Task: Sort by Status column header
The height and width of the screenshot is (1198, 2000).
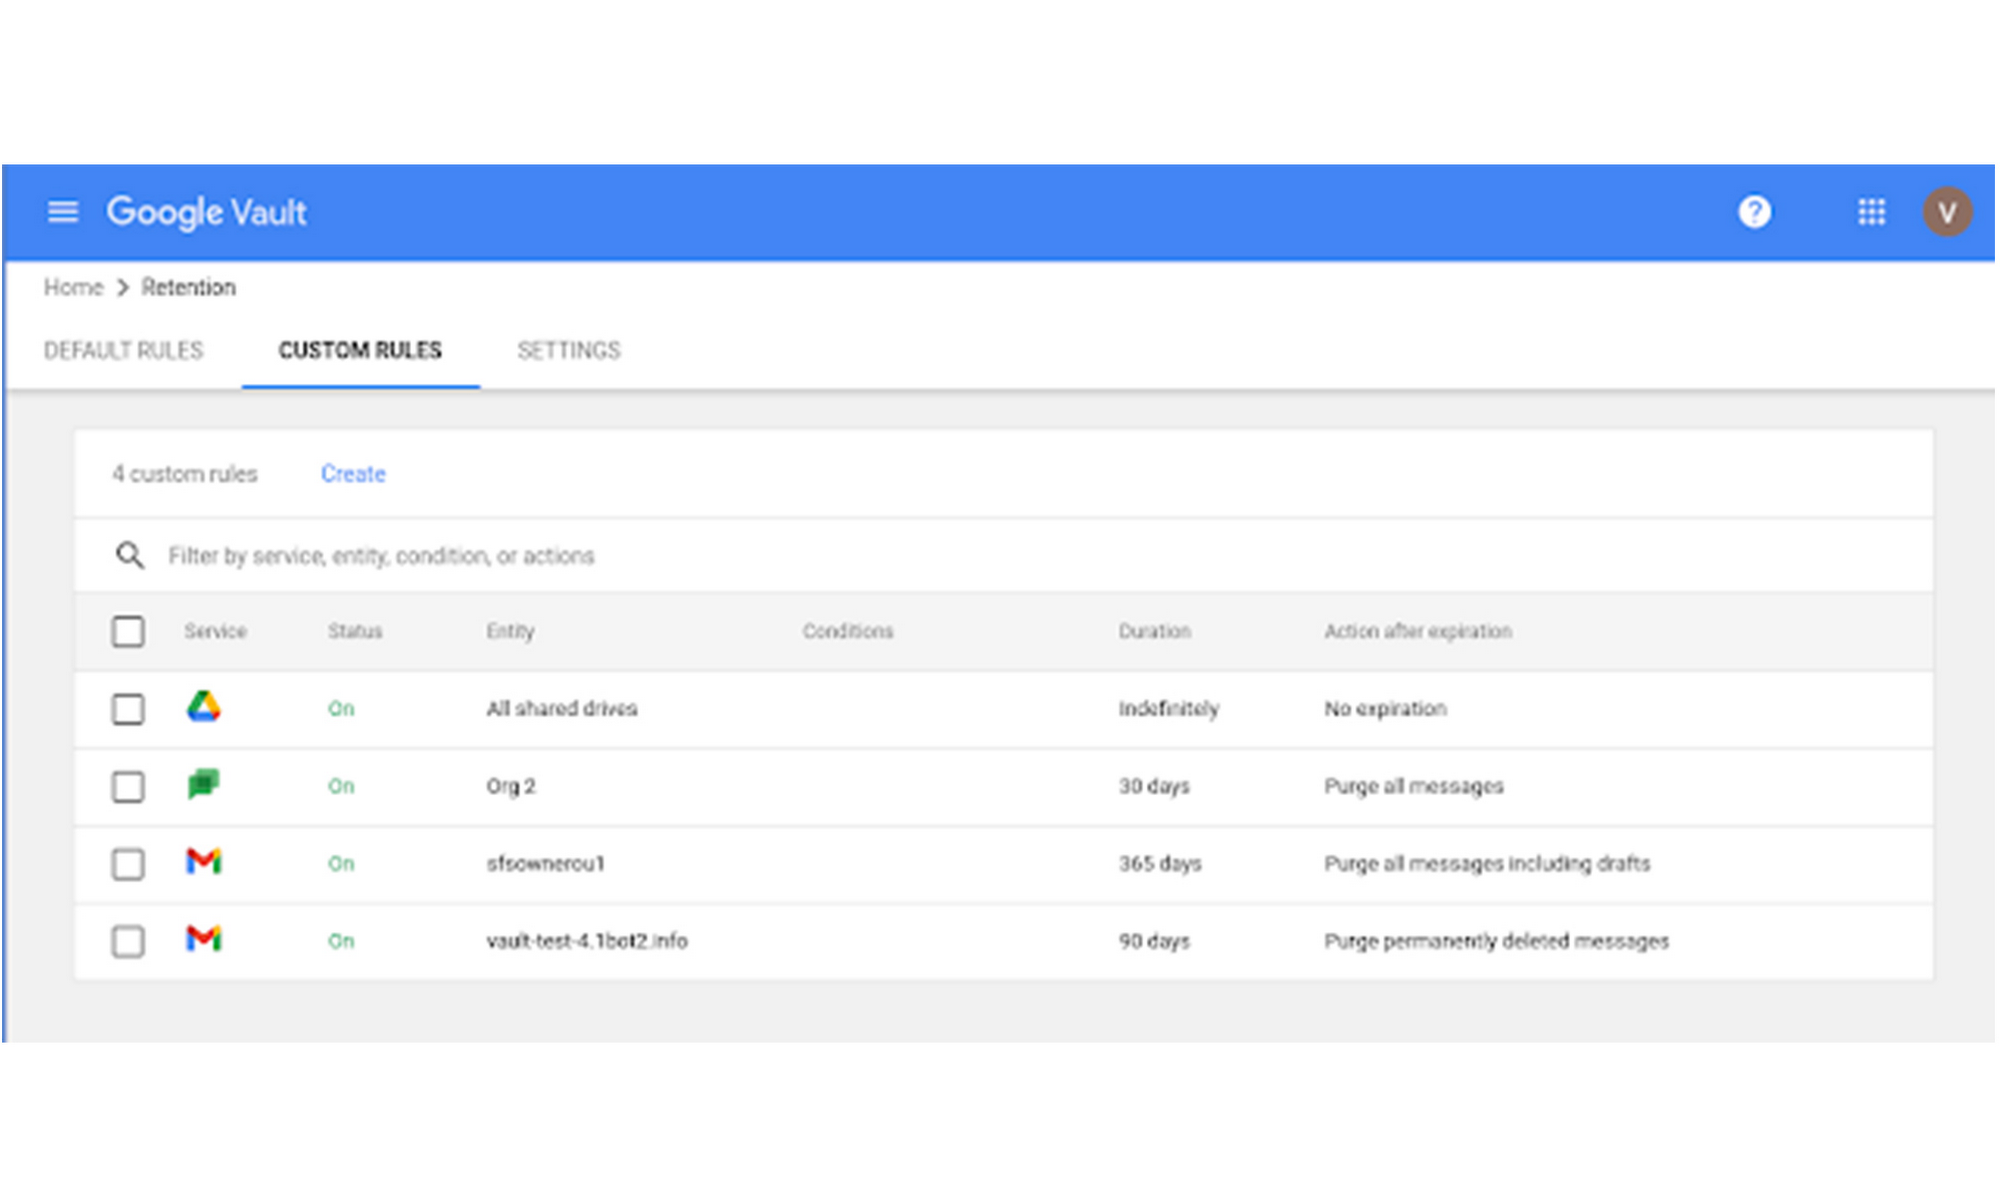Action: tap(355, 631)
